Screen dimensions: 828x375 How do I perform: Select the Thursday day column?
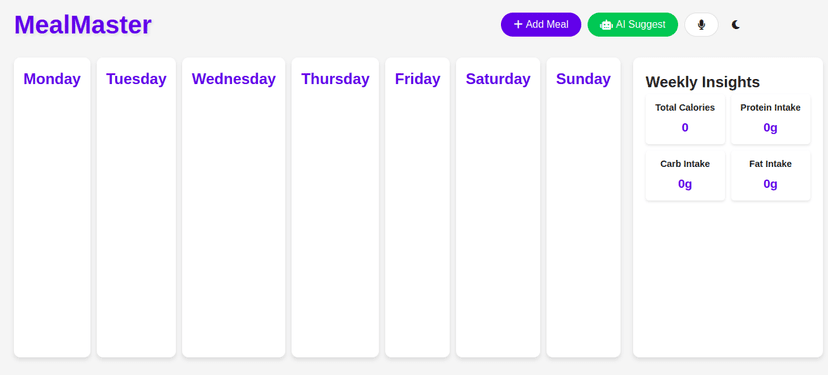pos(335,207)
